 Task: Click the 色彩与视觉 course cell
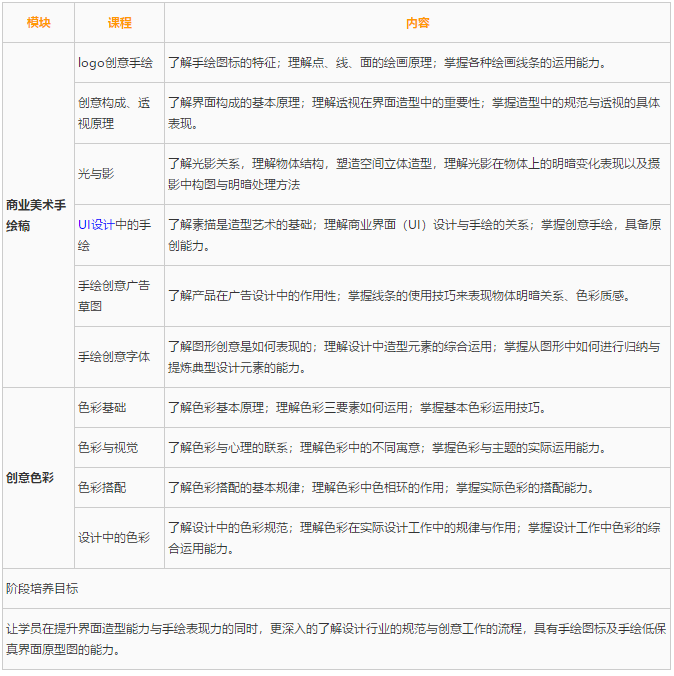pyautogui.click(x=119, y=448)
